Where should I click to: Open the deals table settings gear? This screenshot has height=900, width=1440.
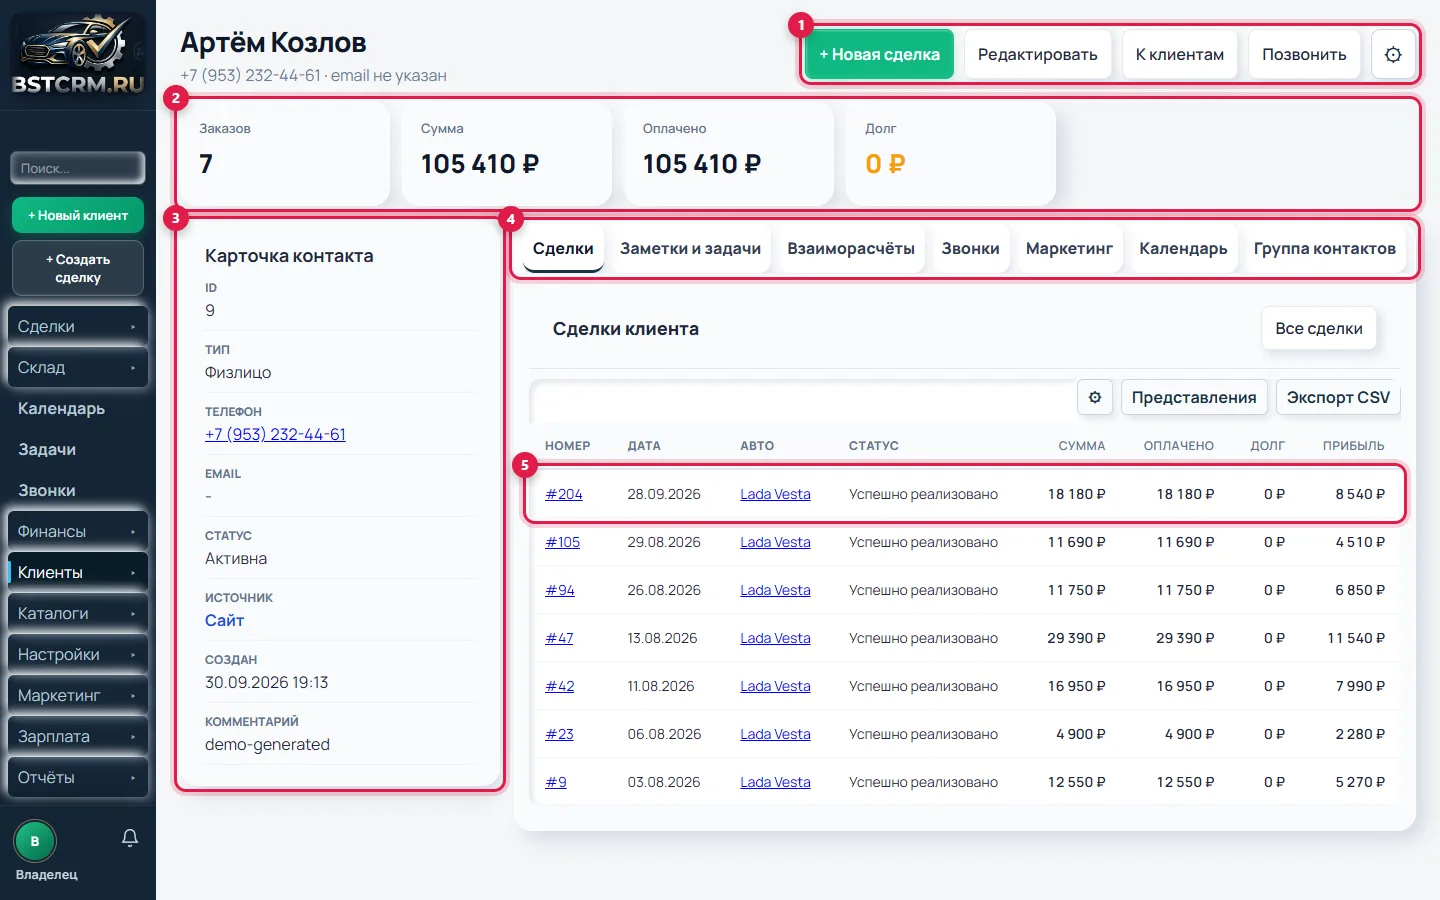pyautogui.click(x=1095, y=397)
